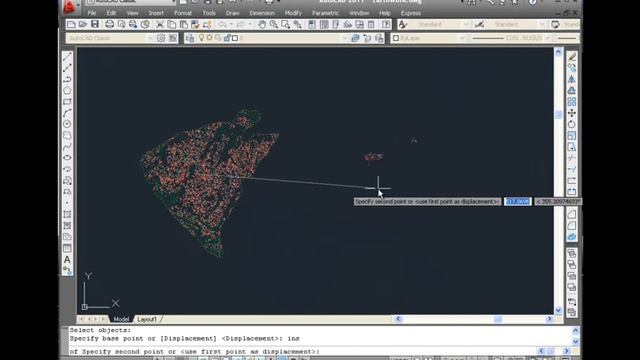Open the Format menu
This screenshot has width=640, height=360.
pos(183,13)
